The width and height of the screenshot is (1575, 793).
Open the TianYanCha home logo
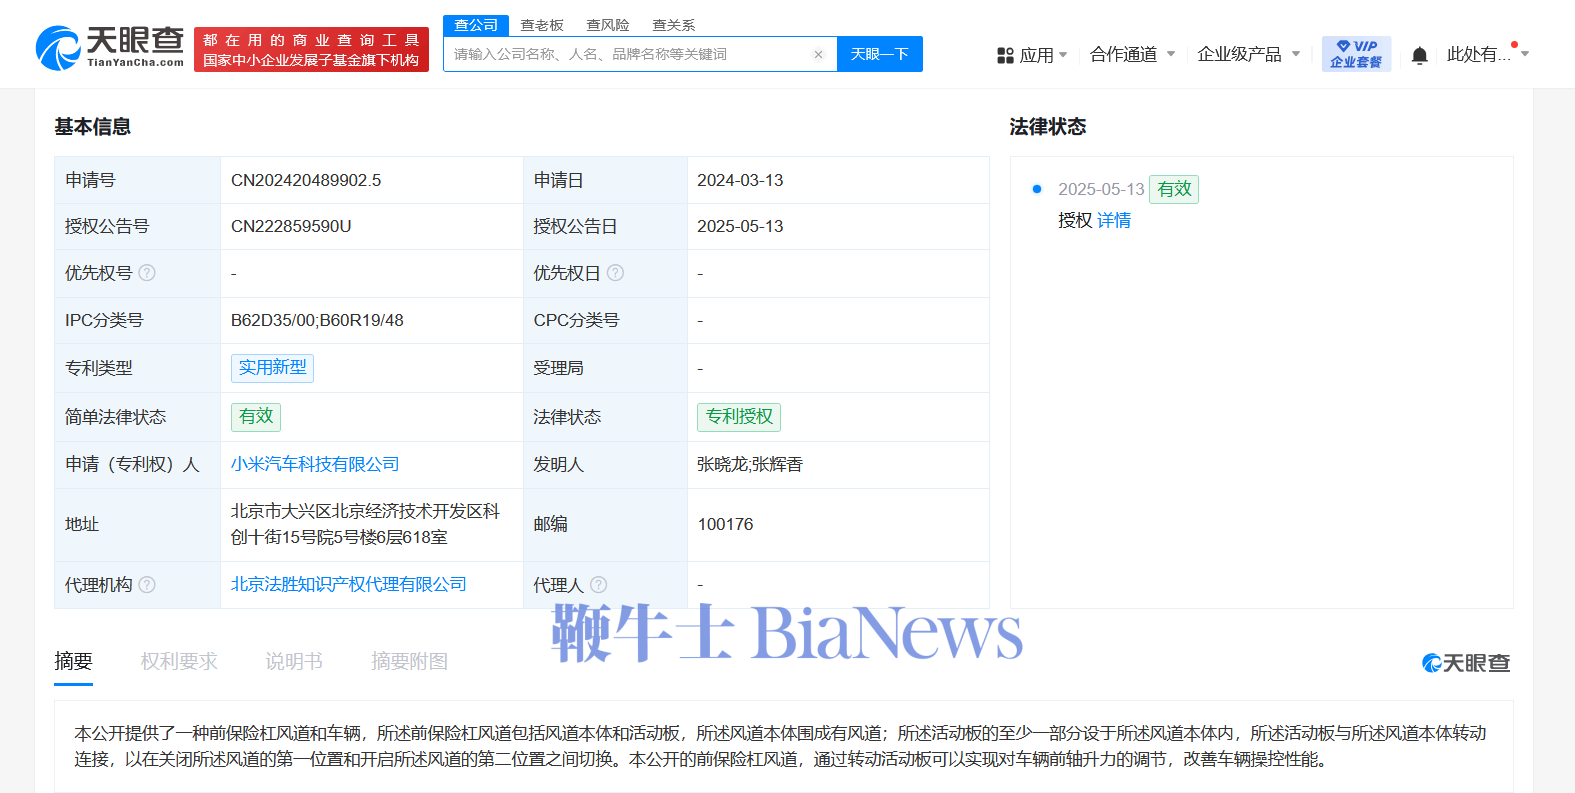pyautogui.click(x=110, y=48)
